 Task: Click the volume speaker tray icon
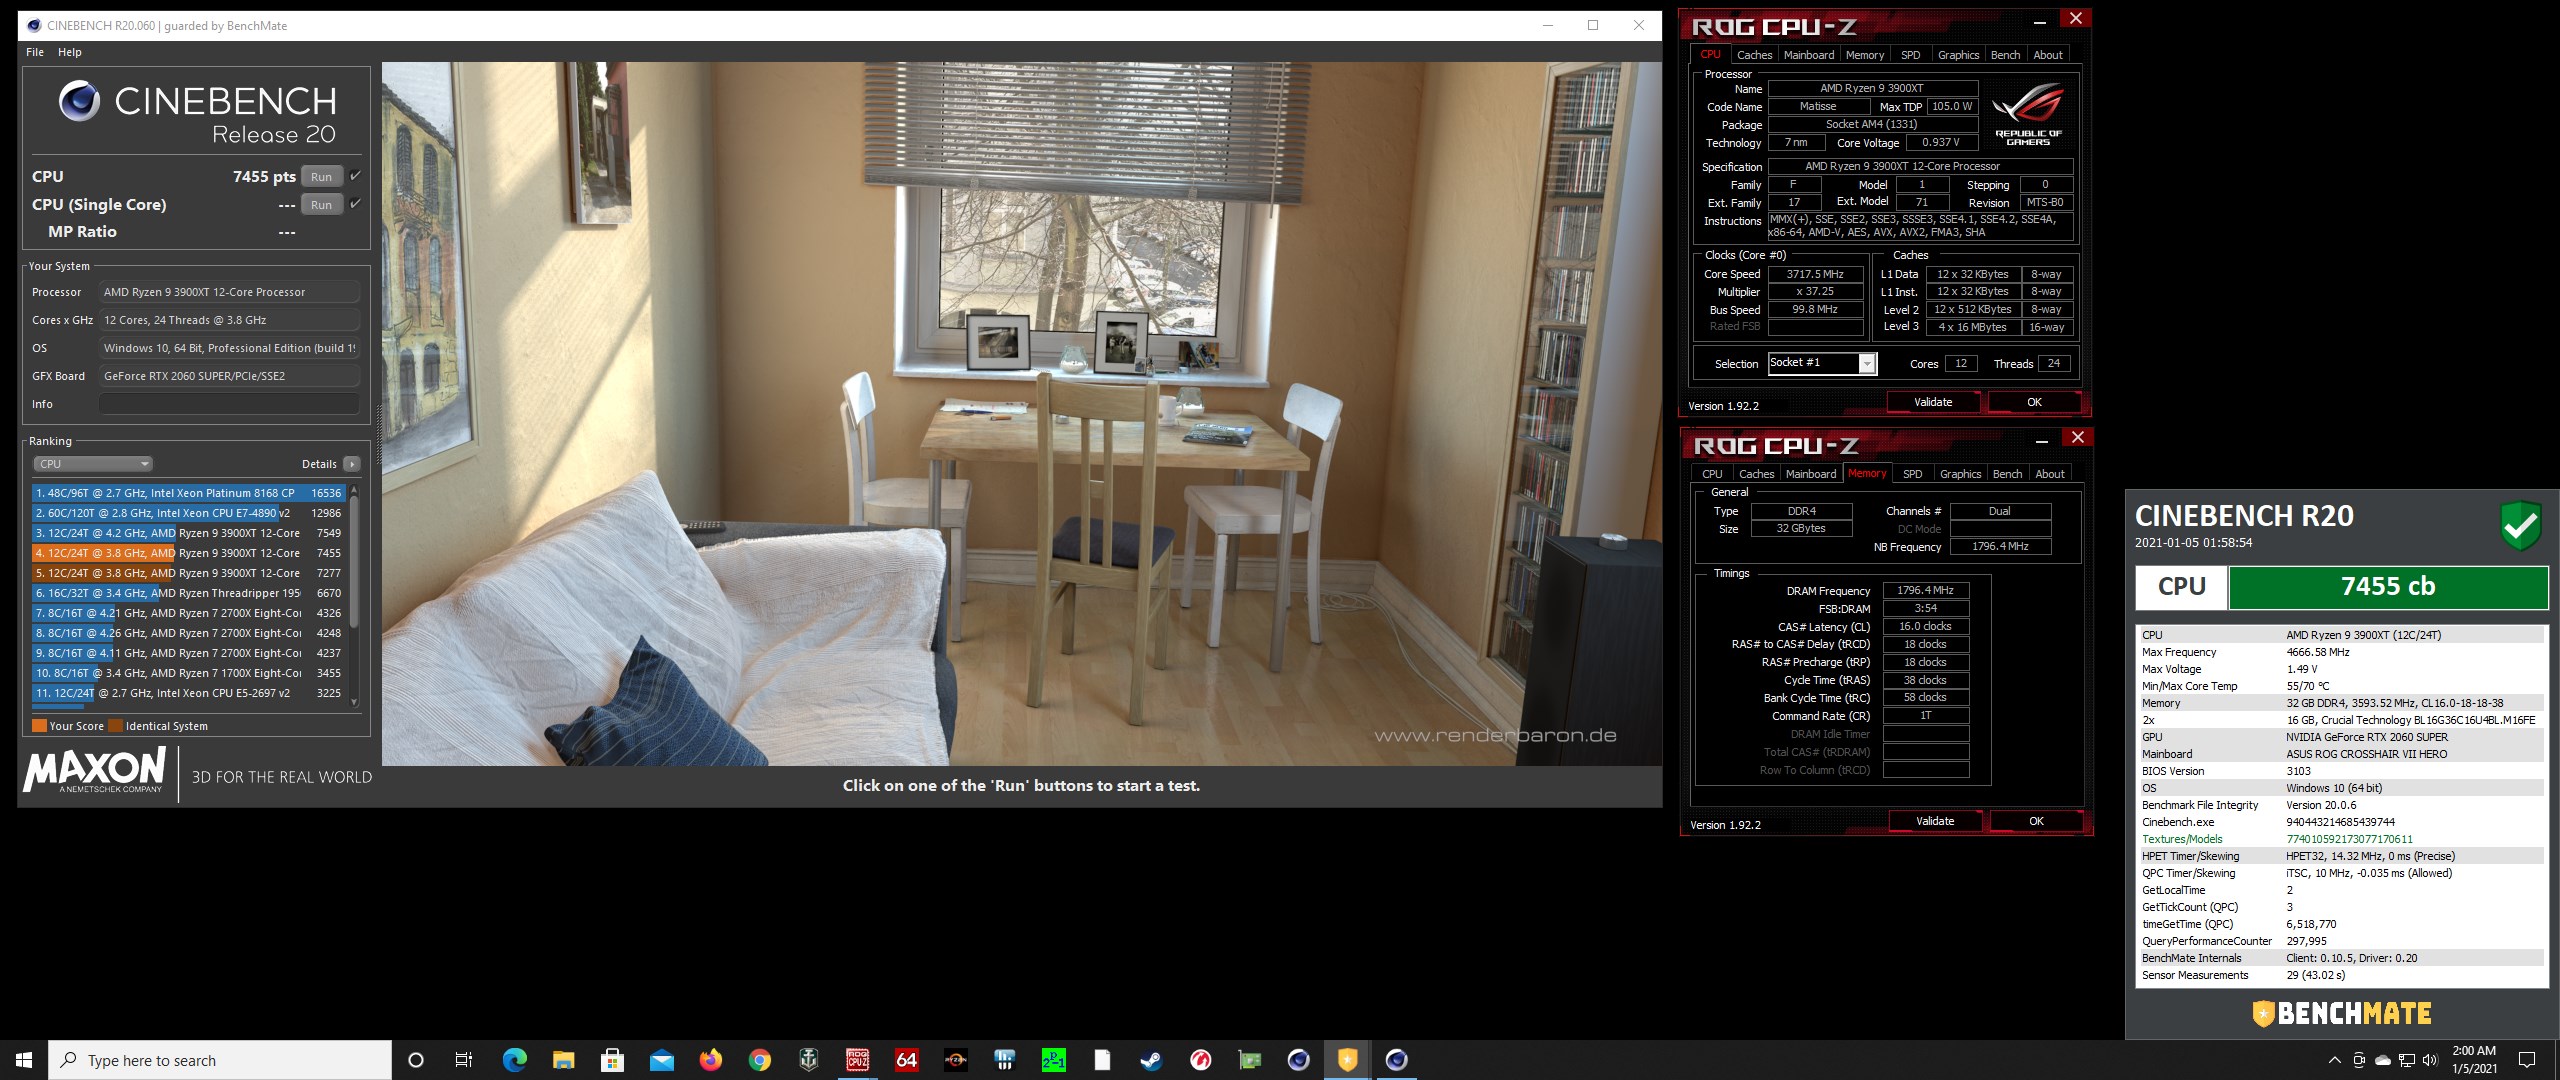(x=2430, y=1060)
